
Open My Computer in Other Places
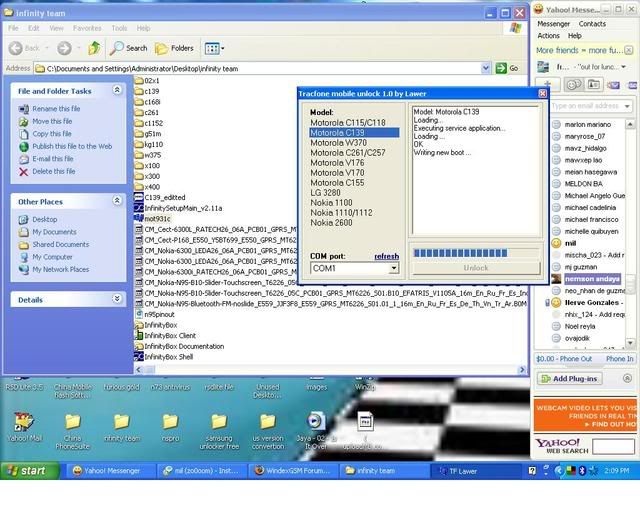coord(52,257)
